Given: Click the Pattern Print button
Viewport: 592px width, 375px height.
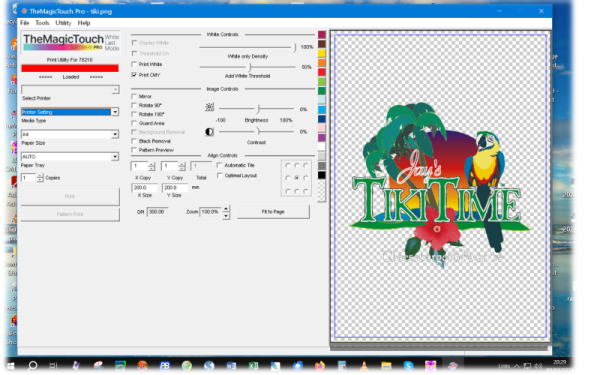Looking at the screenshot, I should pyautogui.click(x=70, y=214).
